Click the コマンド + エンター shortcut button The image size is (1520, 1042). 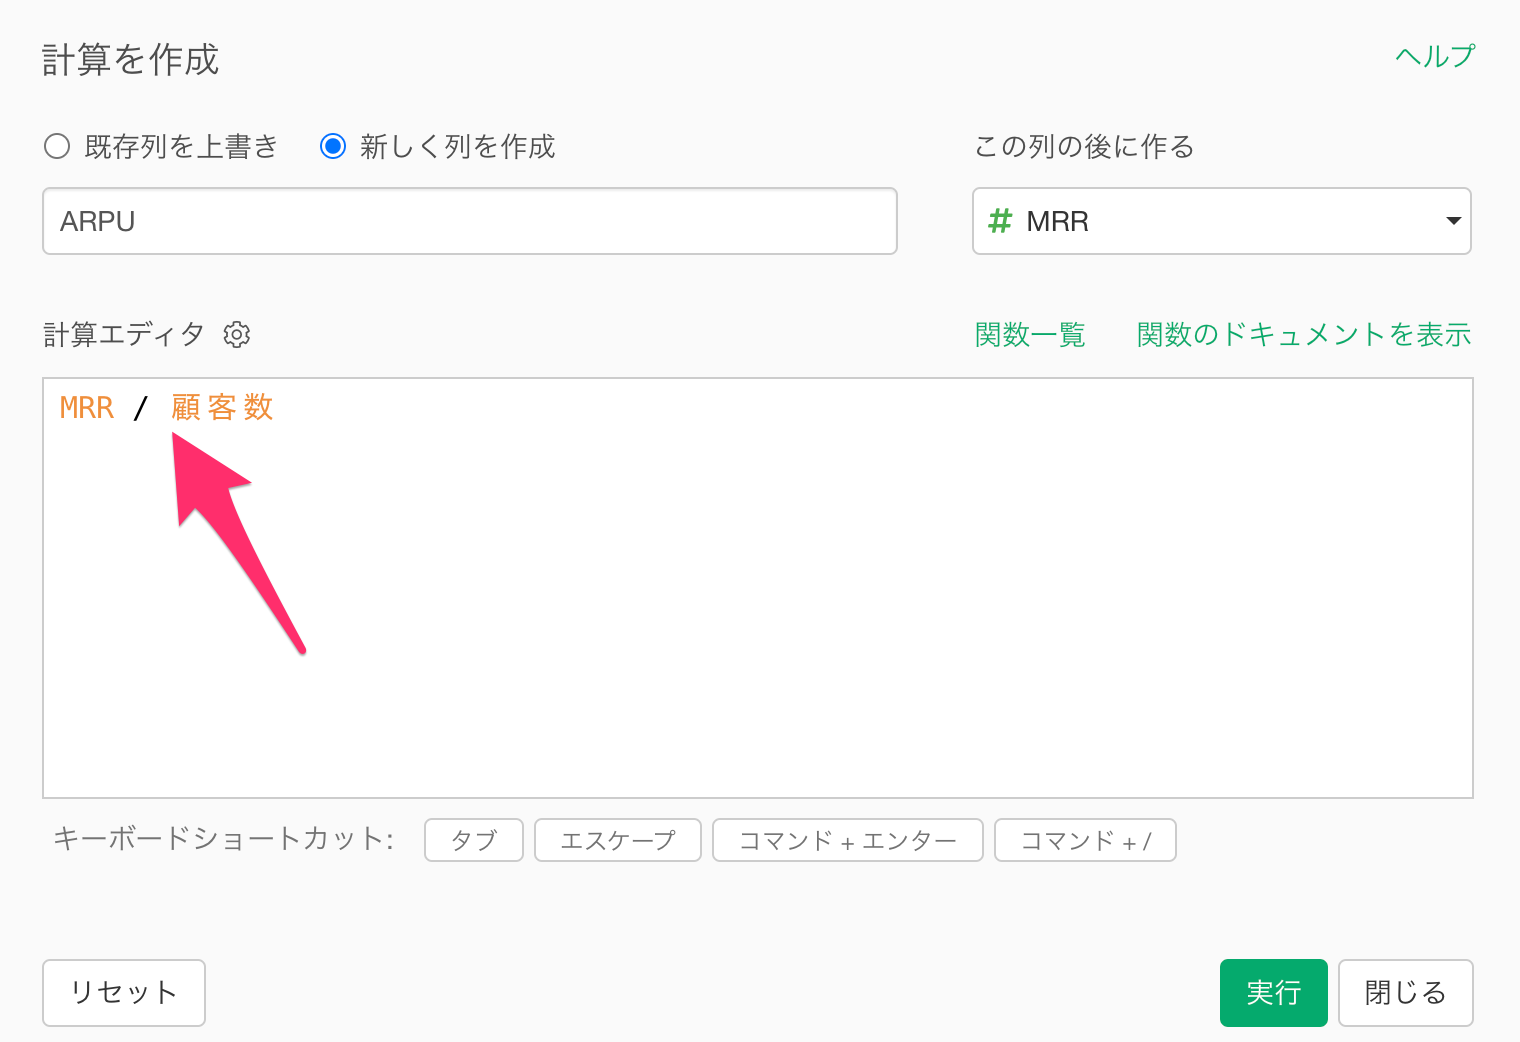(848, 840)
